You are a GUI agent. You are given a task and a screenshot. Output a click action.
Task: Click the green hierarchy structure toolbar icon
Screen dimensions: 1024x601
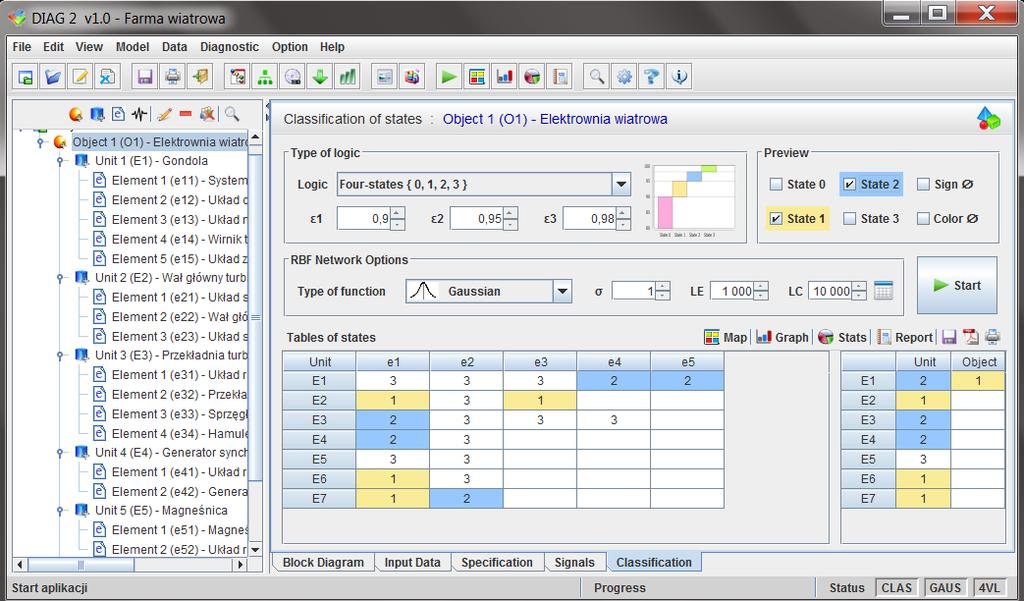(264, 76)
